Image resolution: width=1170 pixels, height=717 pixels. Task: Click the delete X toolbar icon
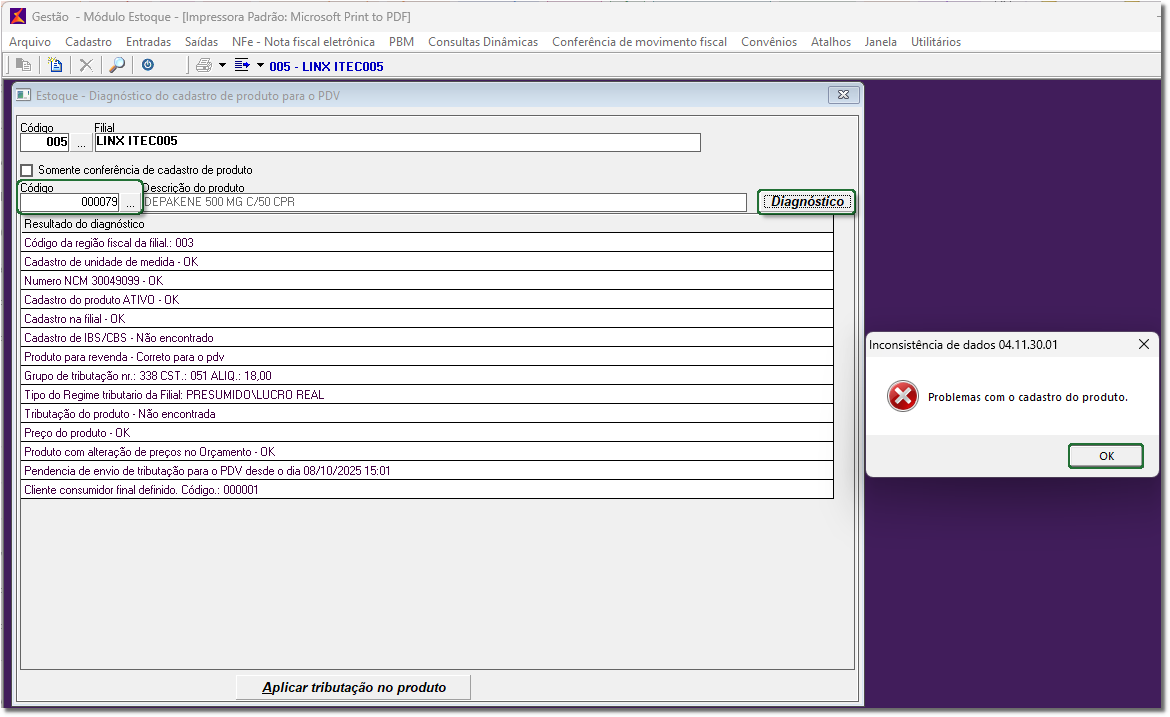[86, 66]
